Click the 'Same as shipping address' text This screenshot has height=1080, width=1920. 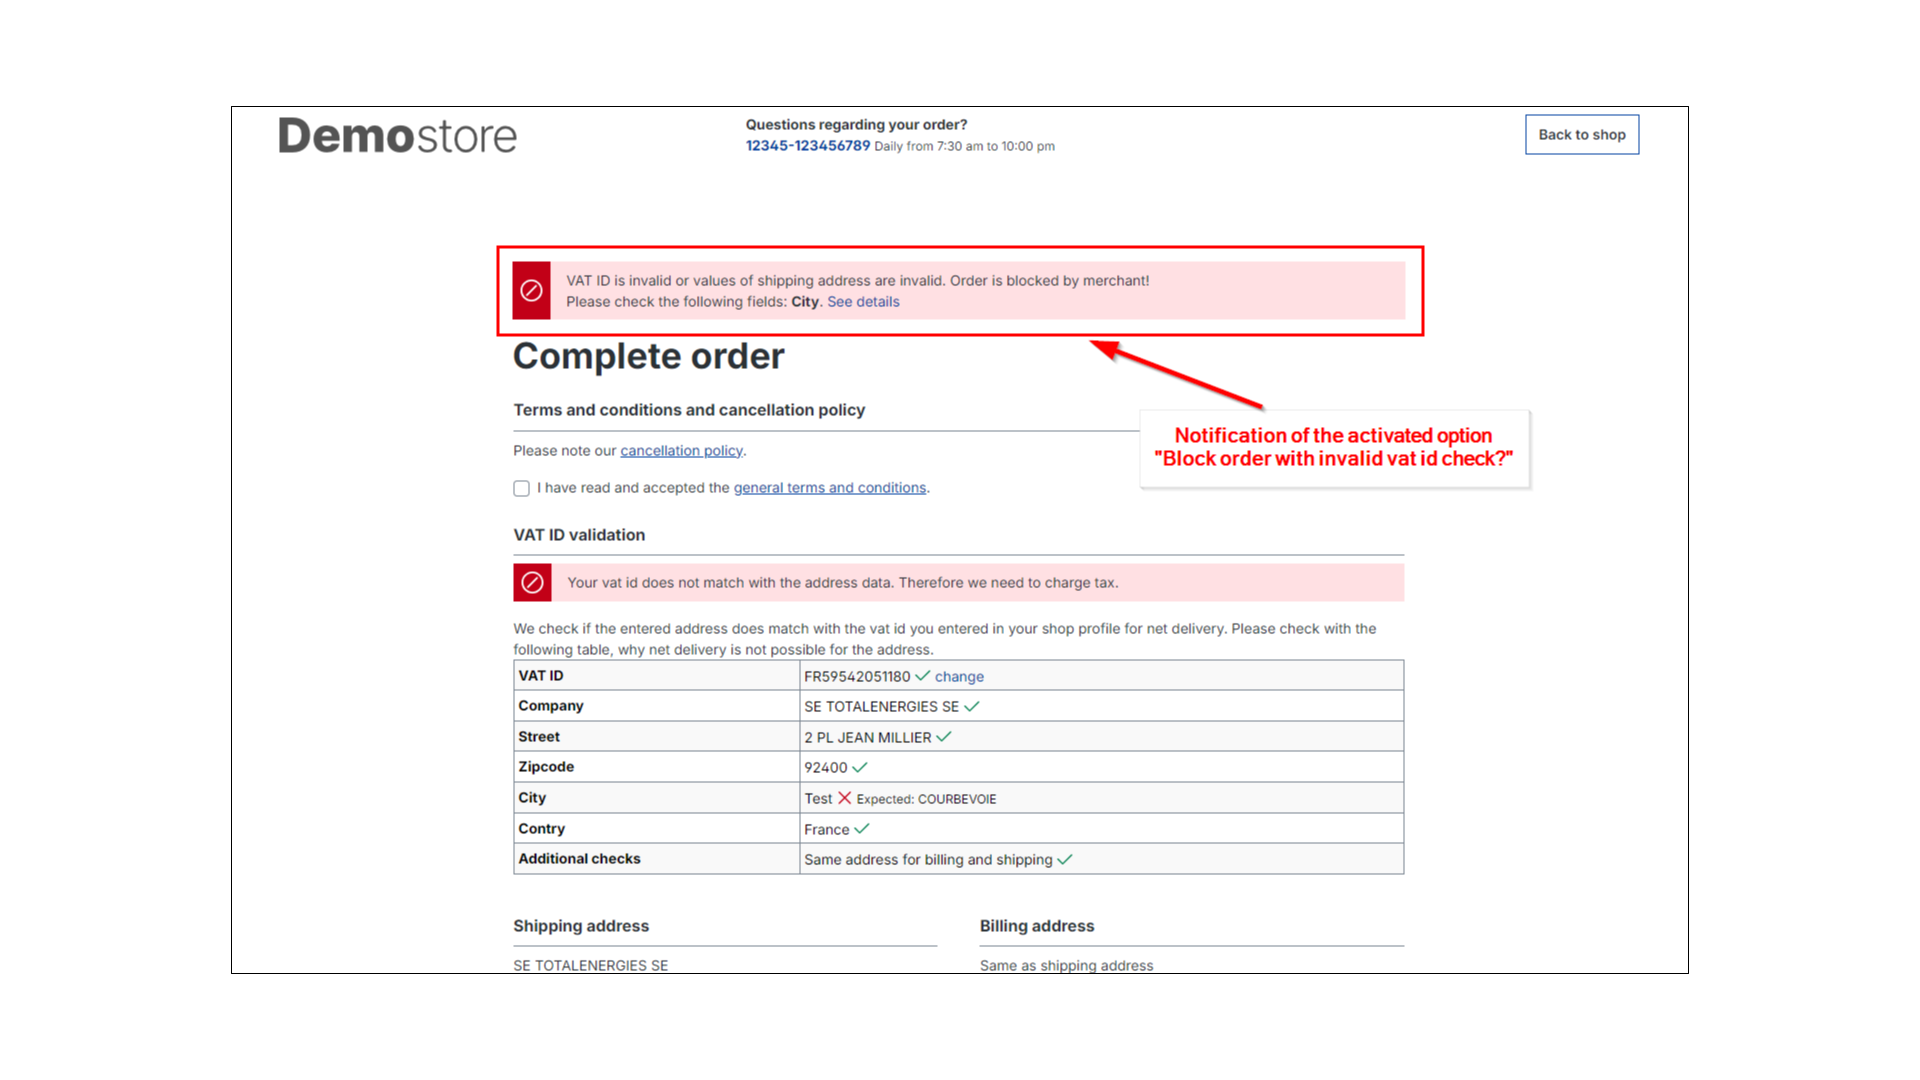click(1066, 965)
